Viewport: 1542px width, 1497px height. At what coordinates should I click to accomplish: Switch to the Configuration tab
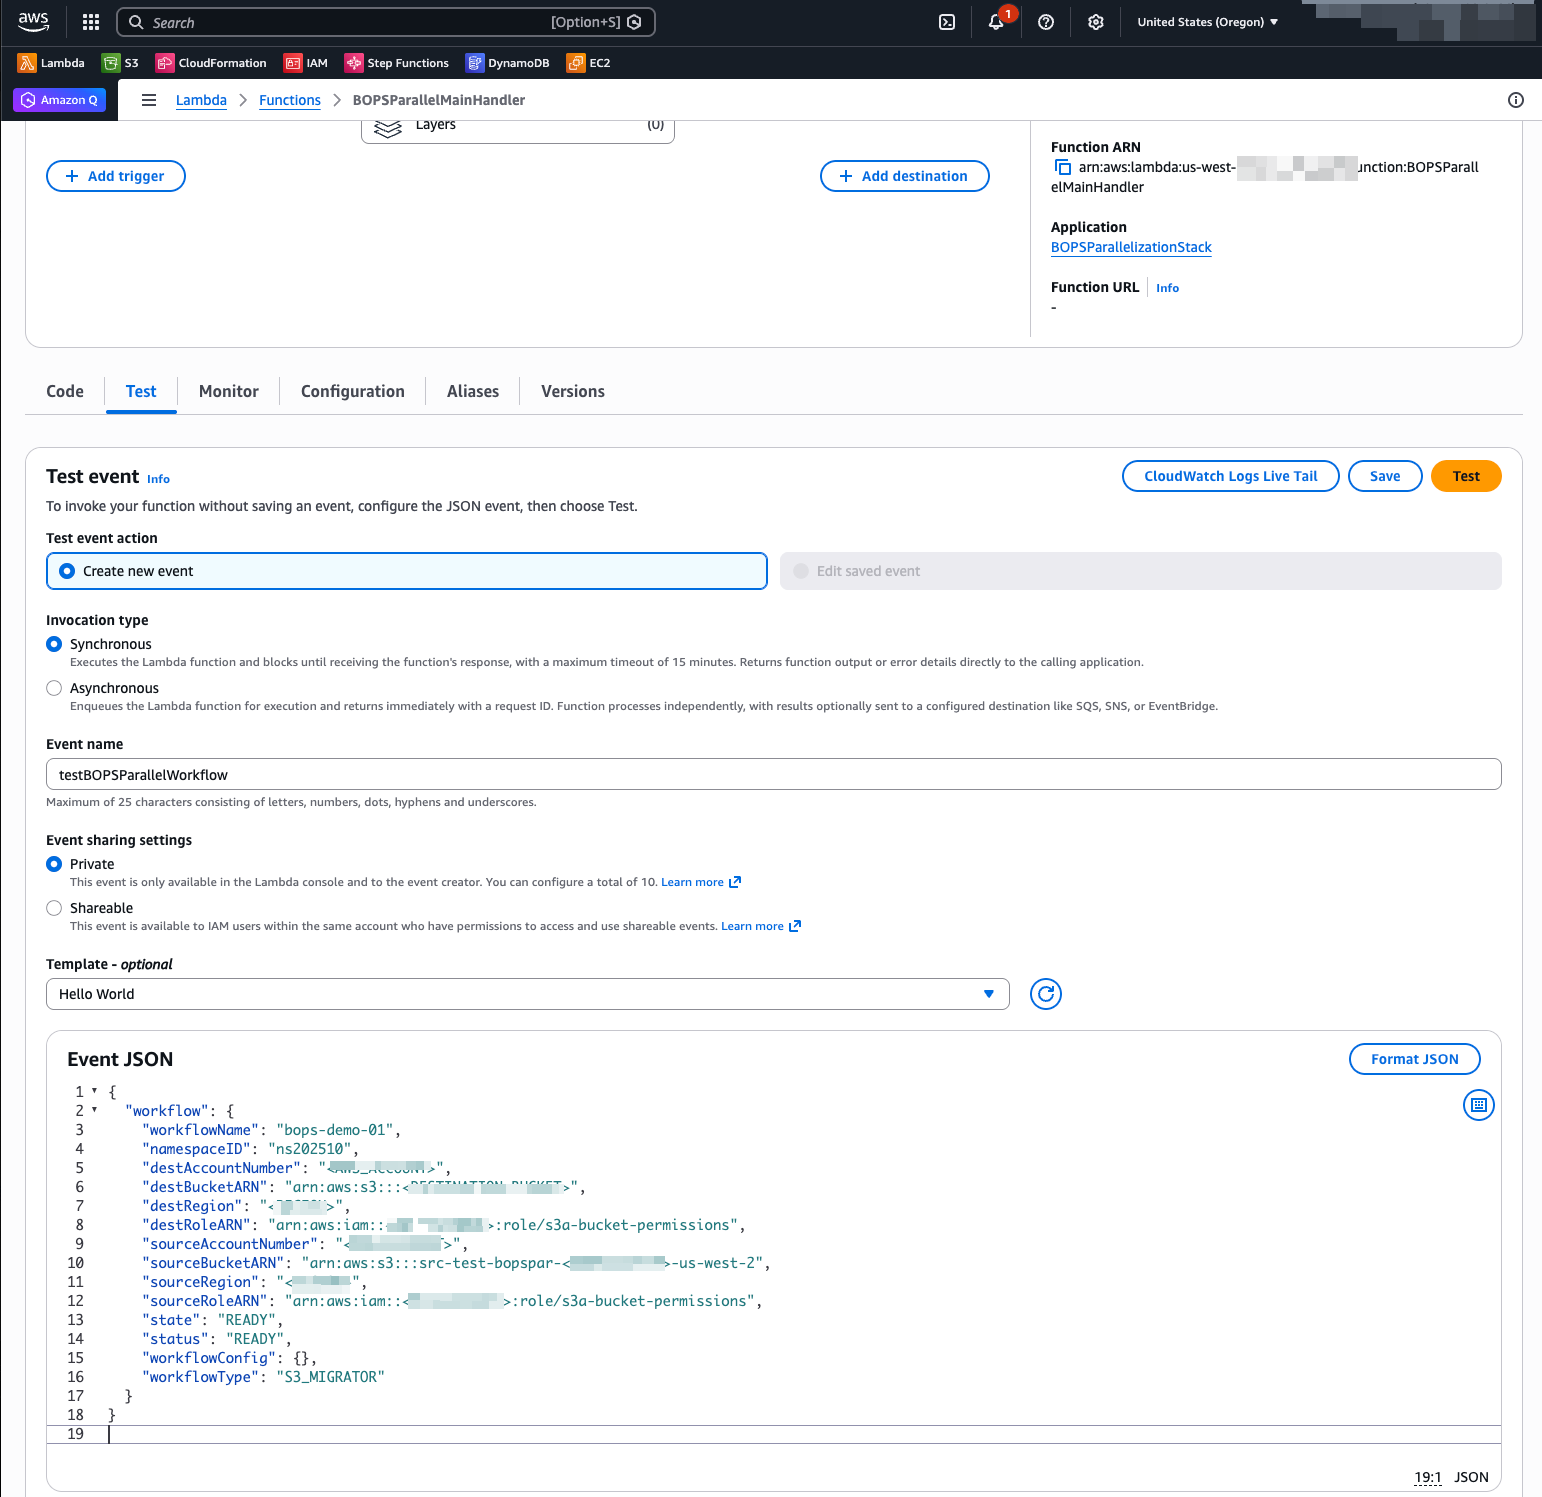353,391
